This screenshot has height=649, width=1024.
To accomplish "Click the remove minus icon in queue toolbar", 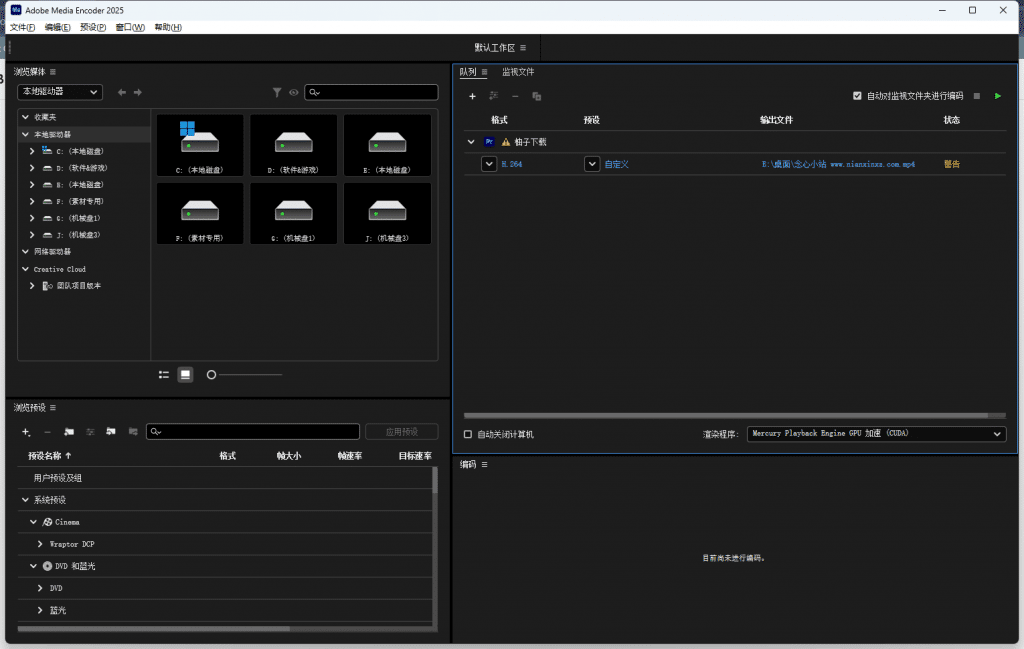I will pos(515,96).
